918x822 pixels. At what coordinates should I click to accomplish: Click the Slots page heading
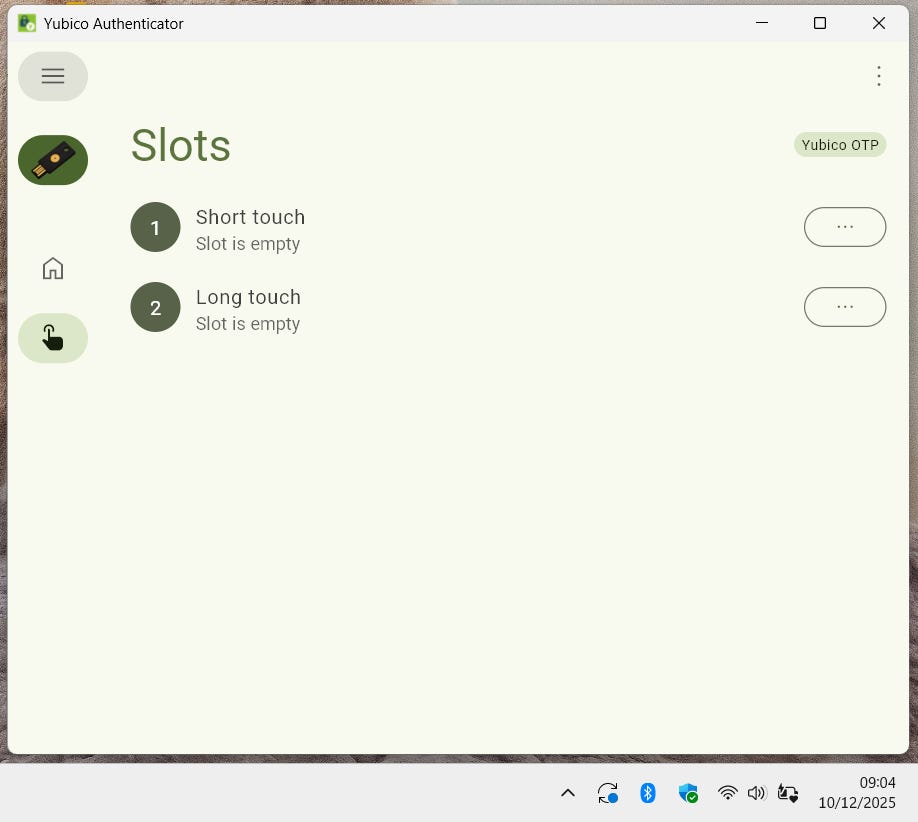coord(180,145)
